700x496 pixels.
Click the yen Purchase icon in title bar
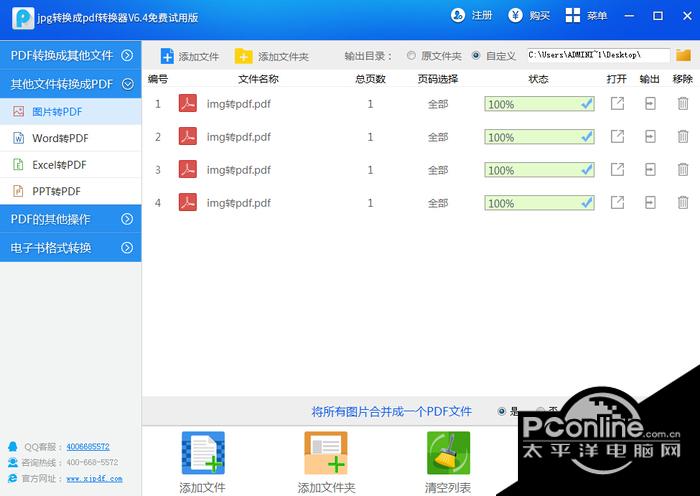(x=515, y=16)
